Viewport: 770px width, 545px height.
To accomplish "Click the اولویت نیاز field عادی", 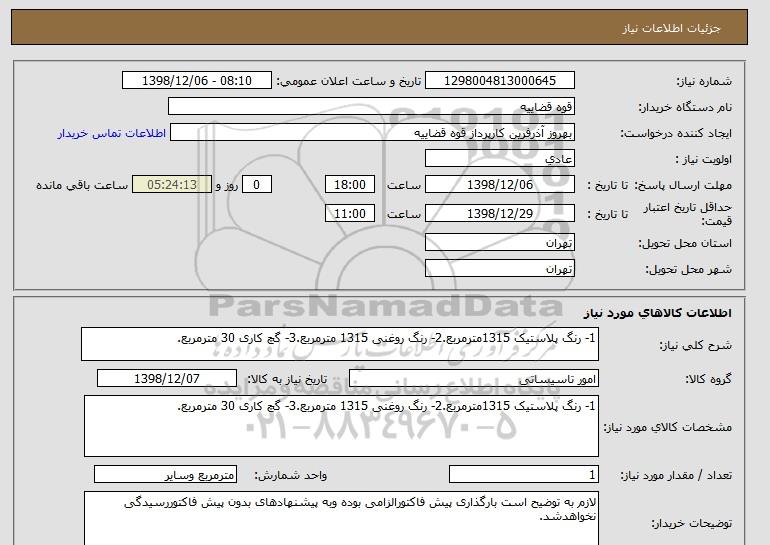I will coord(499,159).
